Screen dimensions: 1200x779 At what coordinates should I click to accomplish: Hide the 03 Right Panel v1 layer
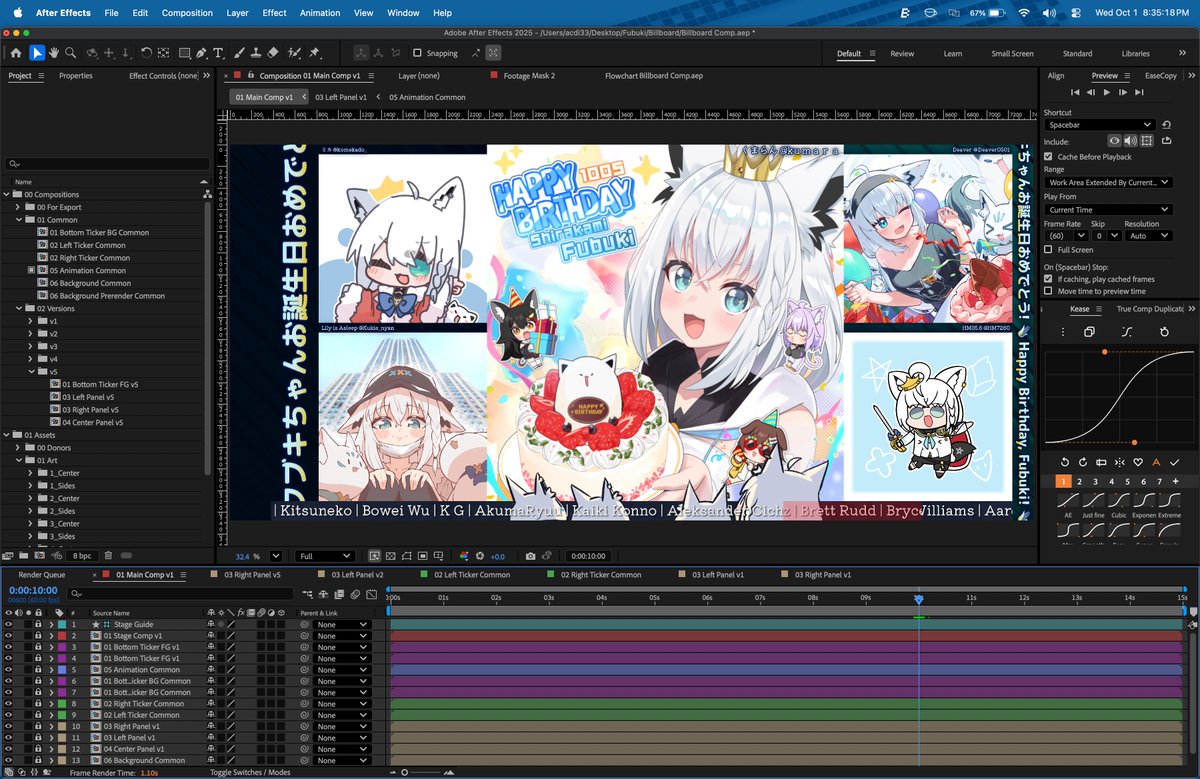[x=8, y=726]
